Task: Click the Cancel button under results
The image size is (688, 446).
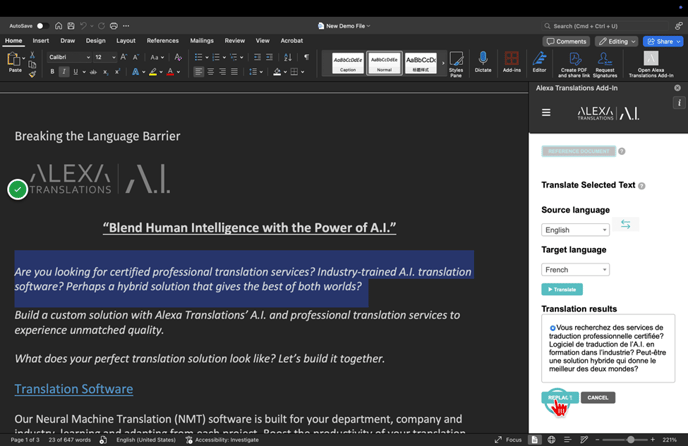Action: click(598, 397)
